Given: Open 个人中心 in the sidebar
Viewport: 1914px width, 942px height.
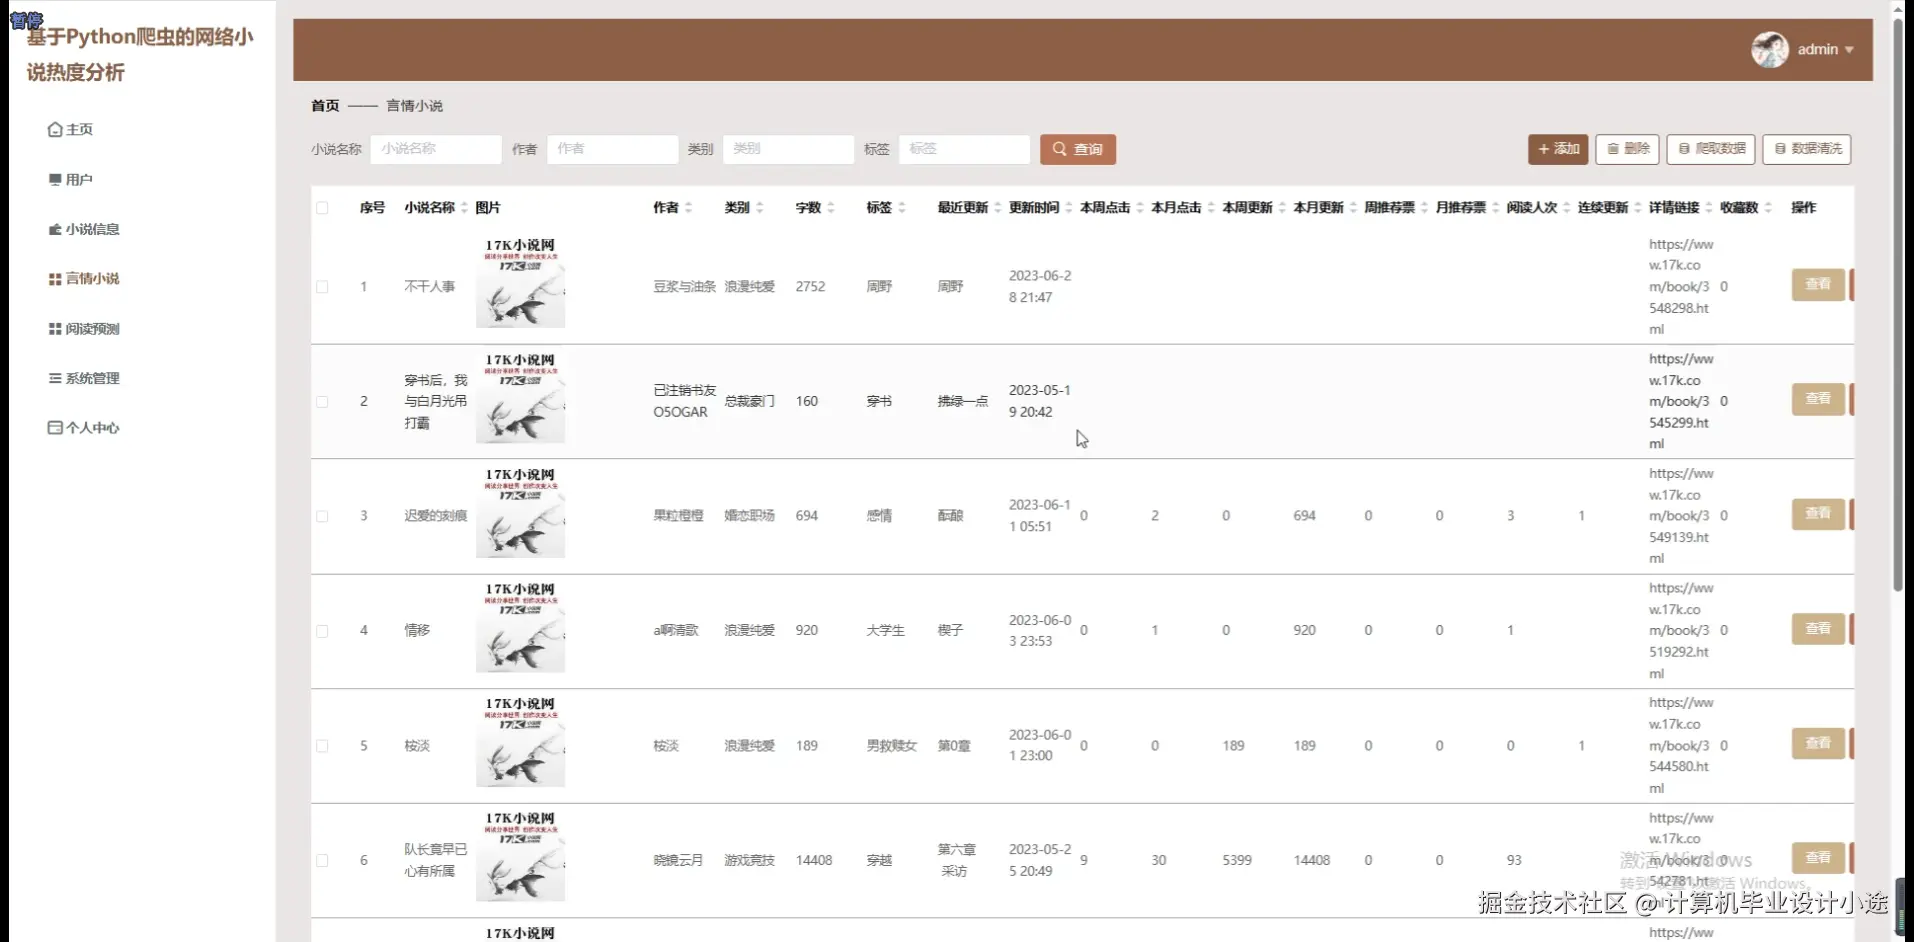Looking at the screenshot, I should 84,428.
